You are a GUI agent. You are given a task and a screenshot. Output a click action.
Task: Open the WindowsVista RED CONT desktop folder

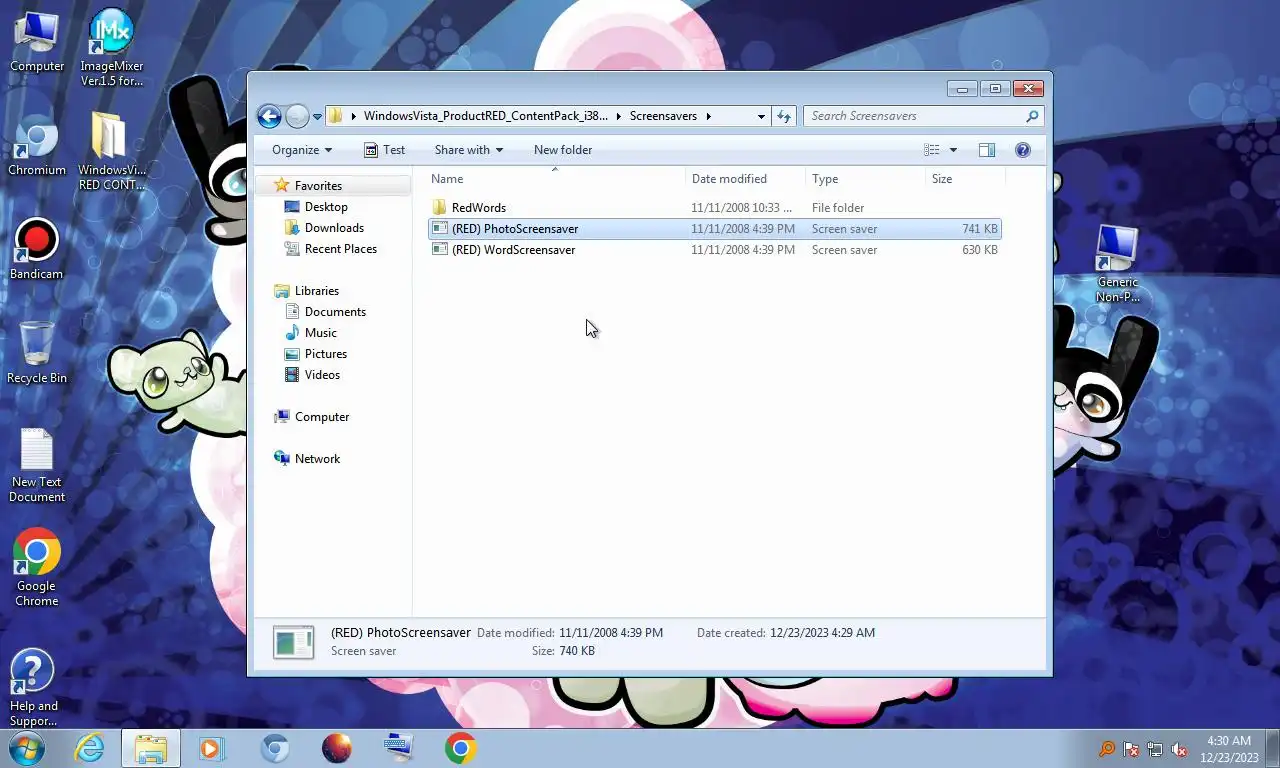pyautogui.click(x=111, y=151)
